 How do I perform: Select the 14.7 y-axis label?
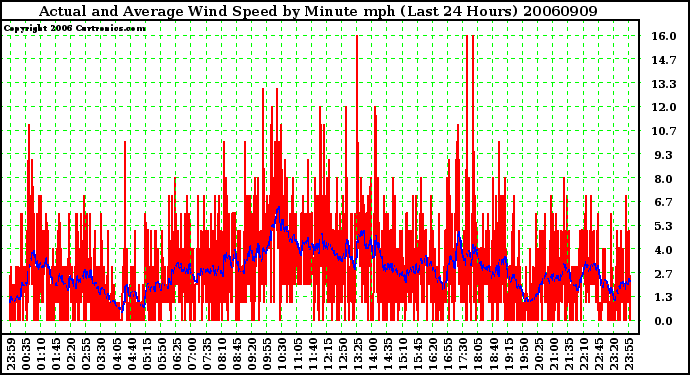[x=664, y=60]
